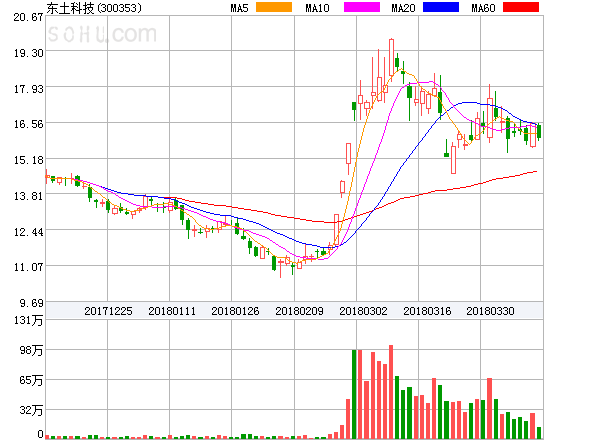This screenshot has width=600, height=440.
Task: Click the MA20 legend label
Action: pos(403,8)
